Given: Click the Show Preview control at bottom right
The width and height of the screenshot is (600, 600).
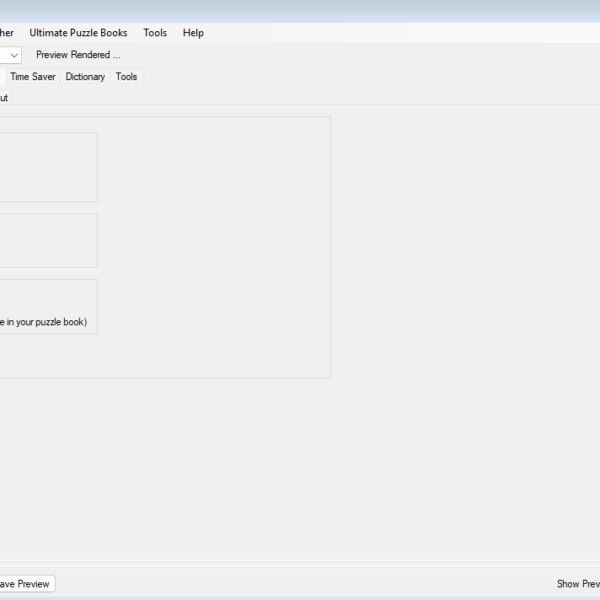Looking at the screenshot, I should [x=578, y=584].
